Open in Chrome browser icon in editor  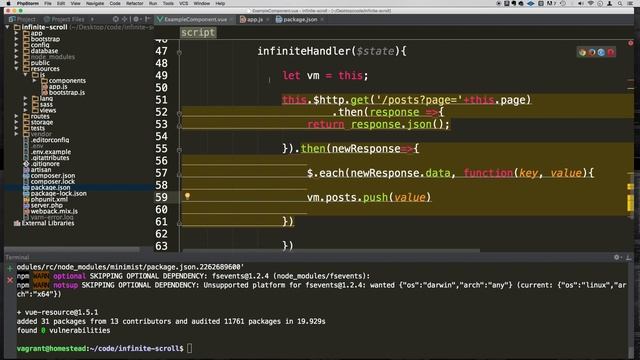582,52
